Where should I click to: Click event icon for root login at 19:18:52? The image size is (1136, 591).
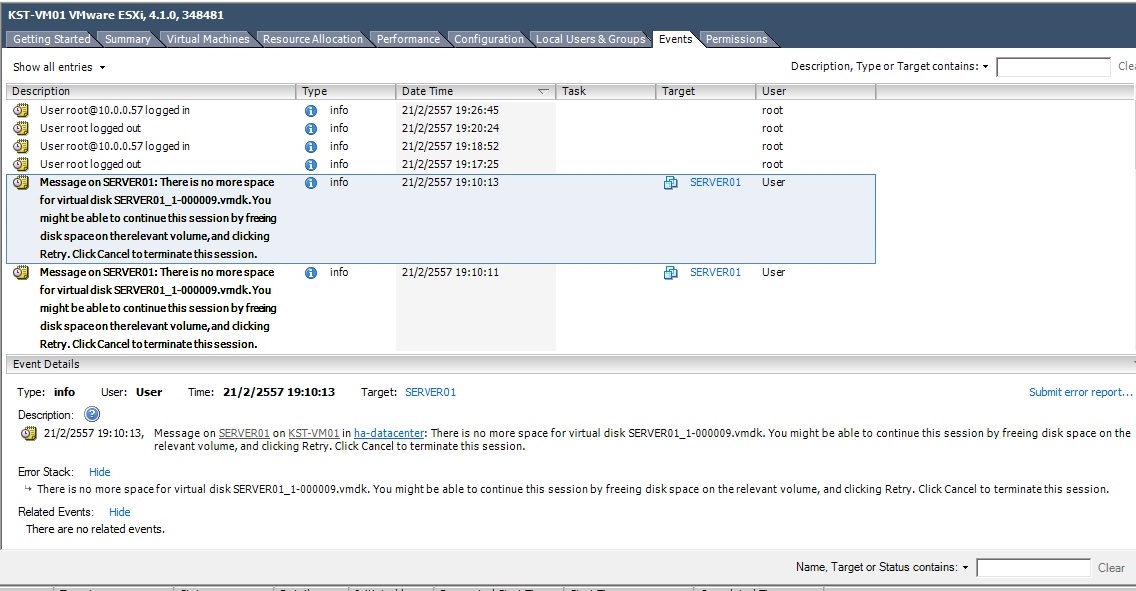click(22, 146)
